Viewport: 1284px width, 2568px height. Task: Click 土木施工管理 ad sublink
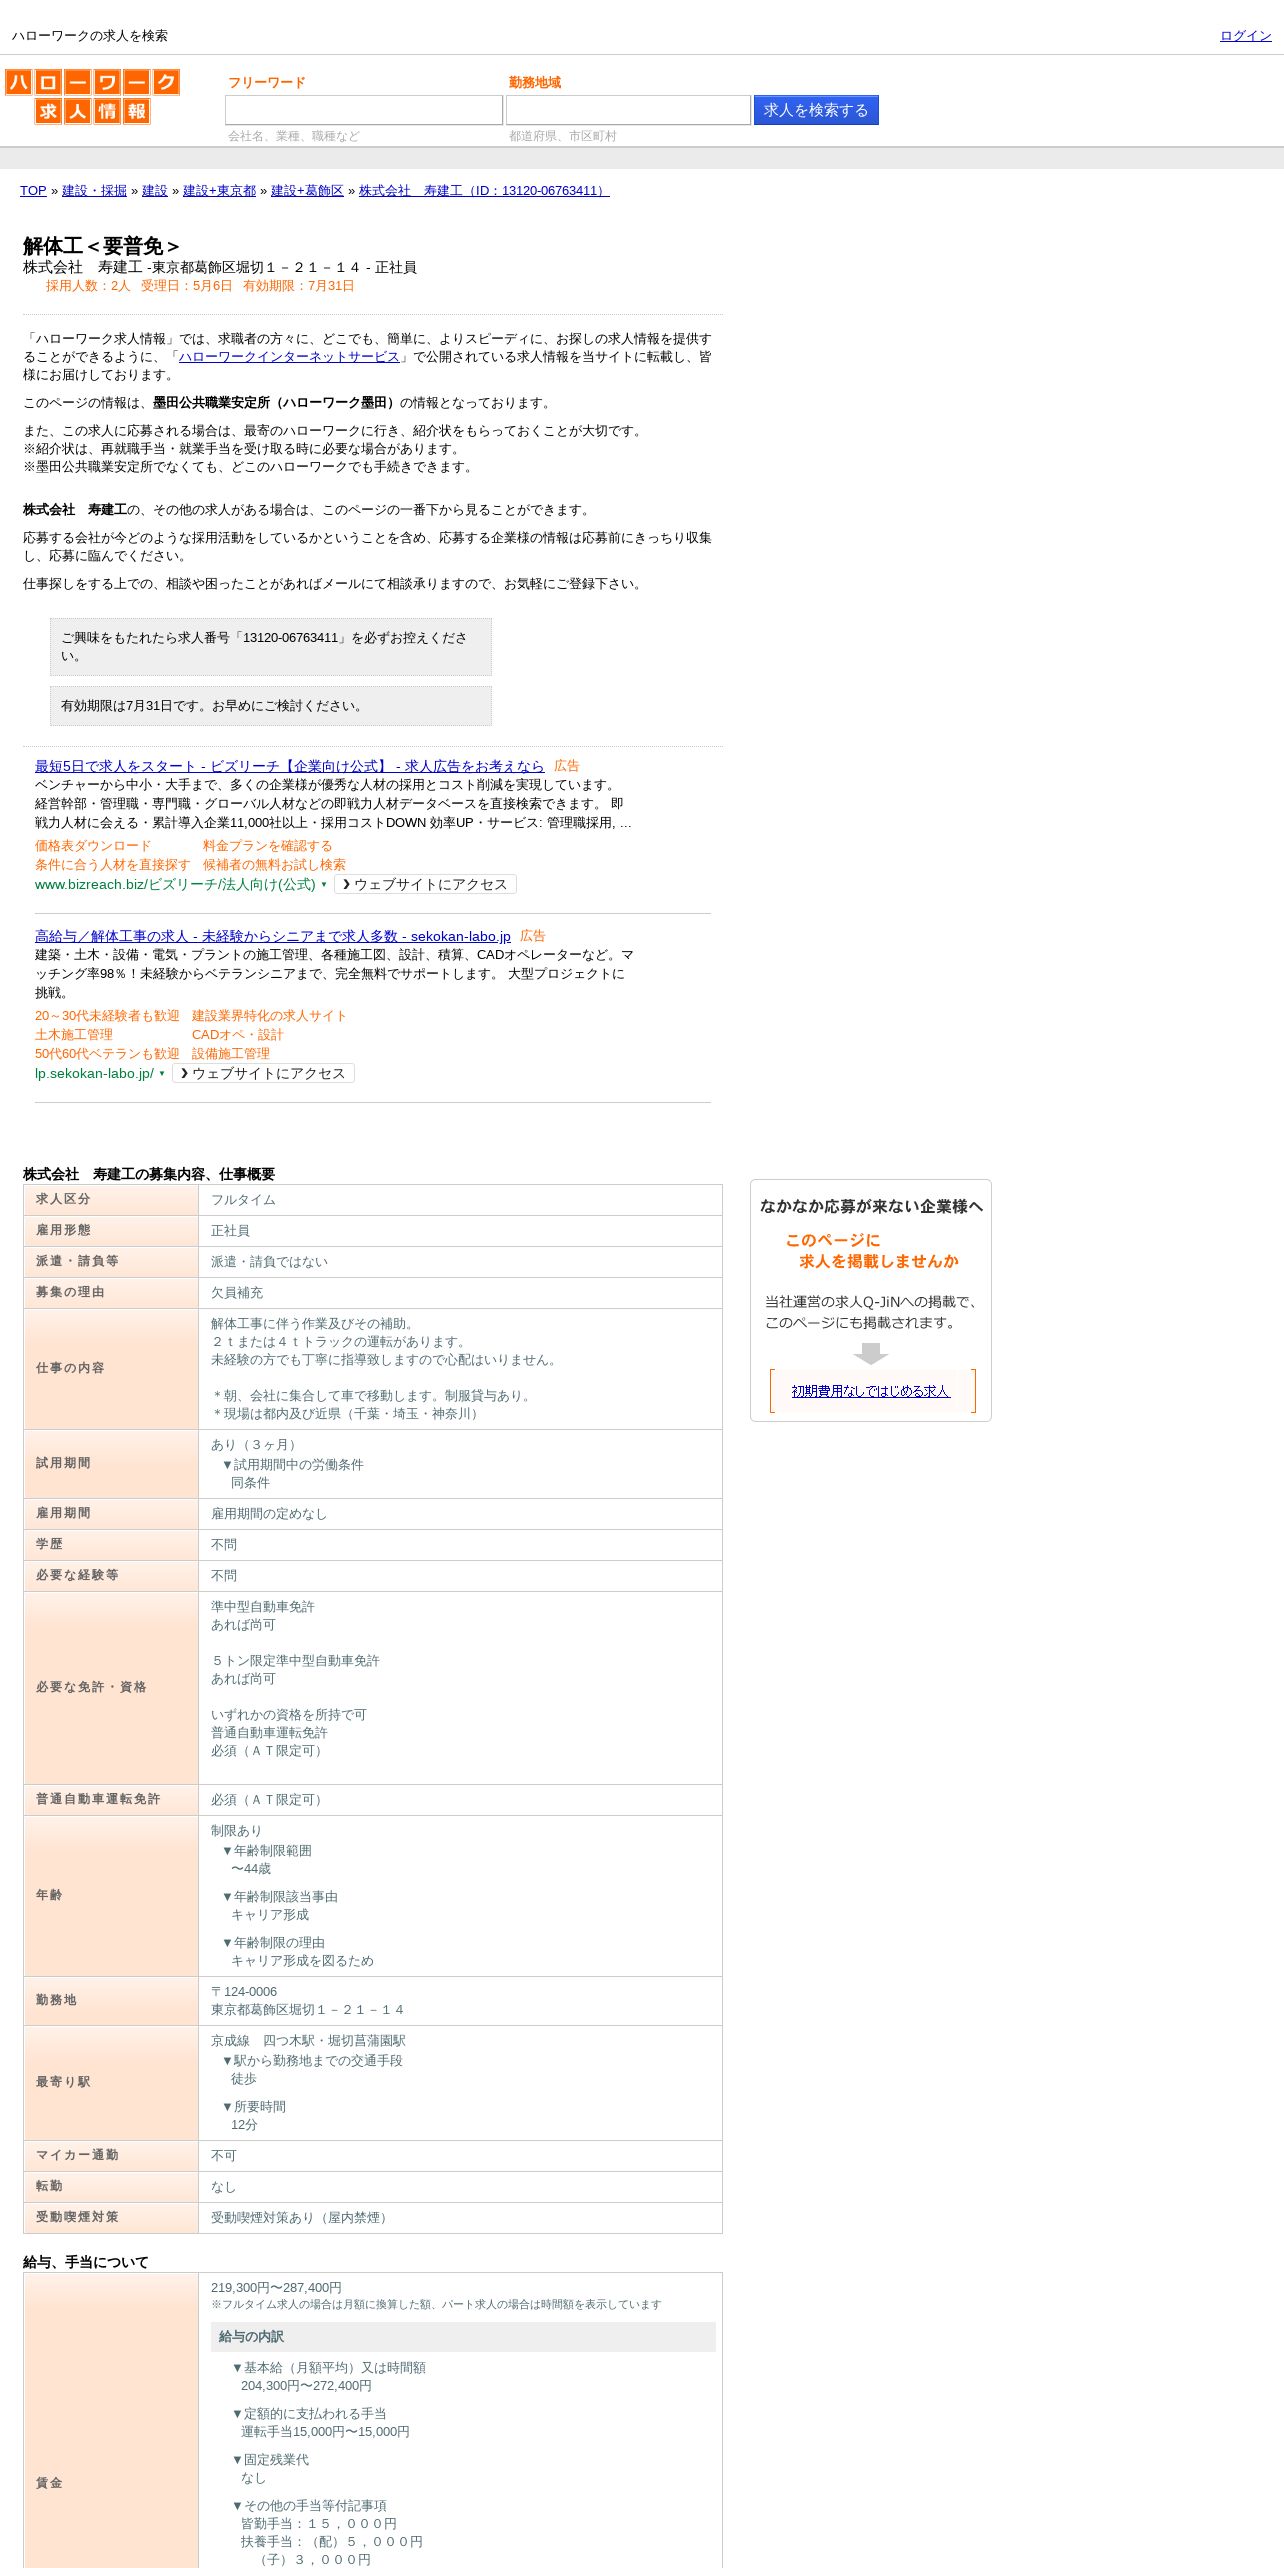74,1035
